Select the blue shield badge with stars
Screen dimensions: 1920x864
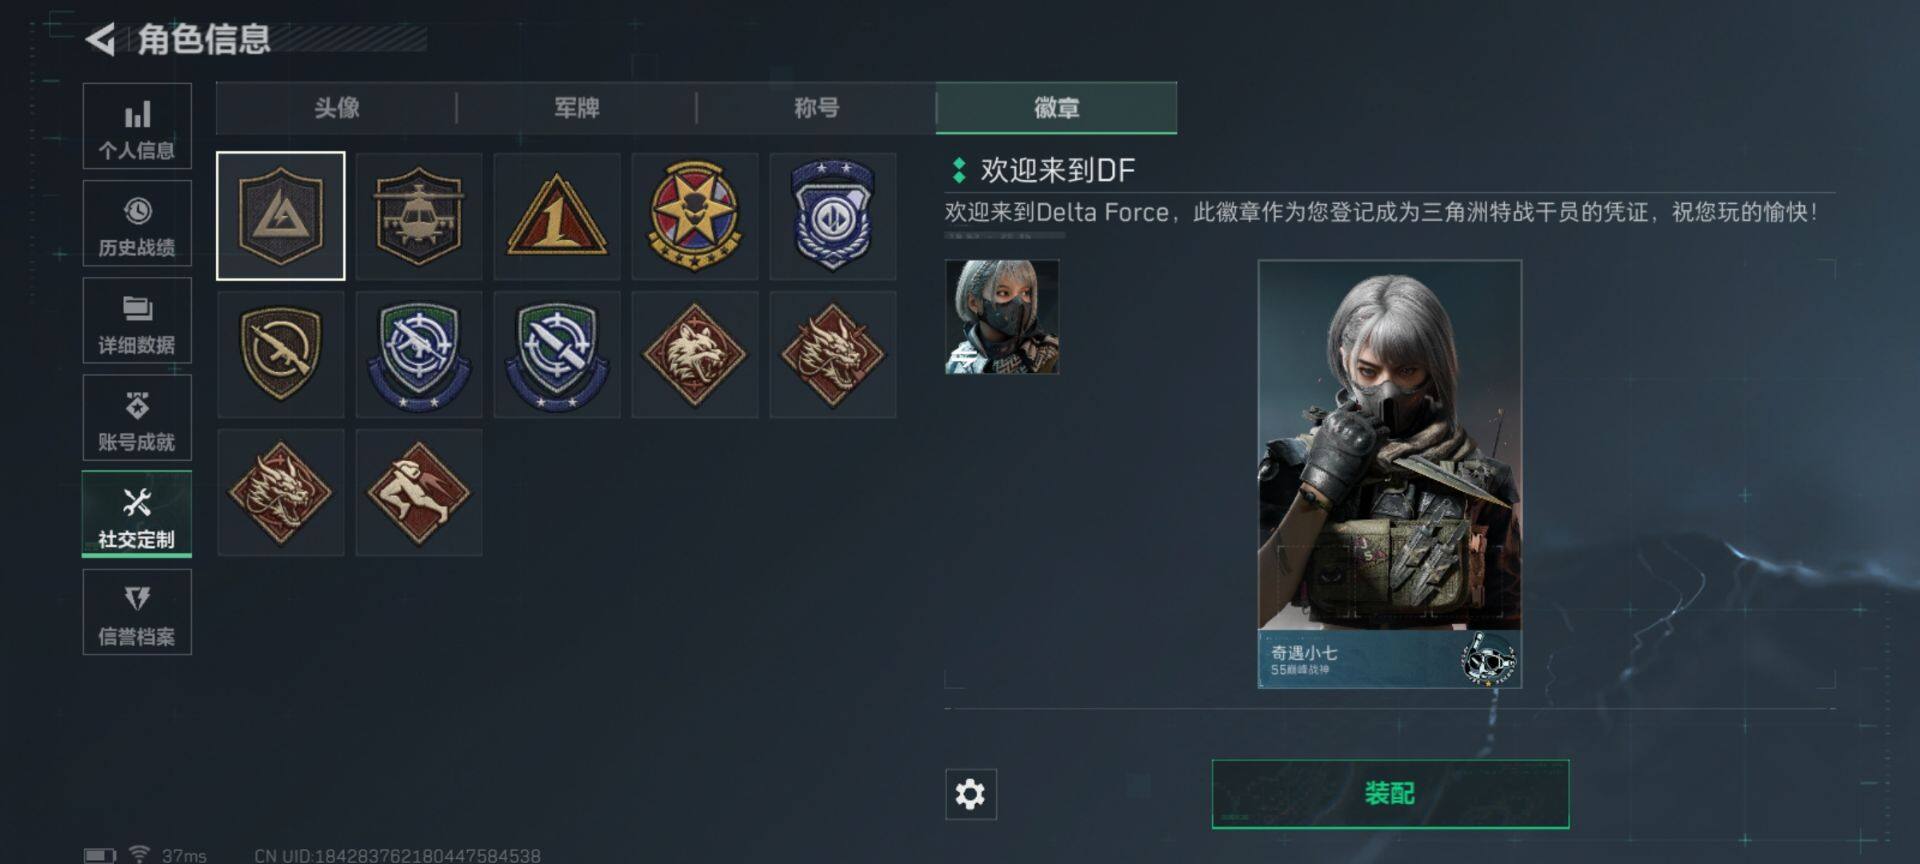point(833,216)
